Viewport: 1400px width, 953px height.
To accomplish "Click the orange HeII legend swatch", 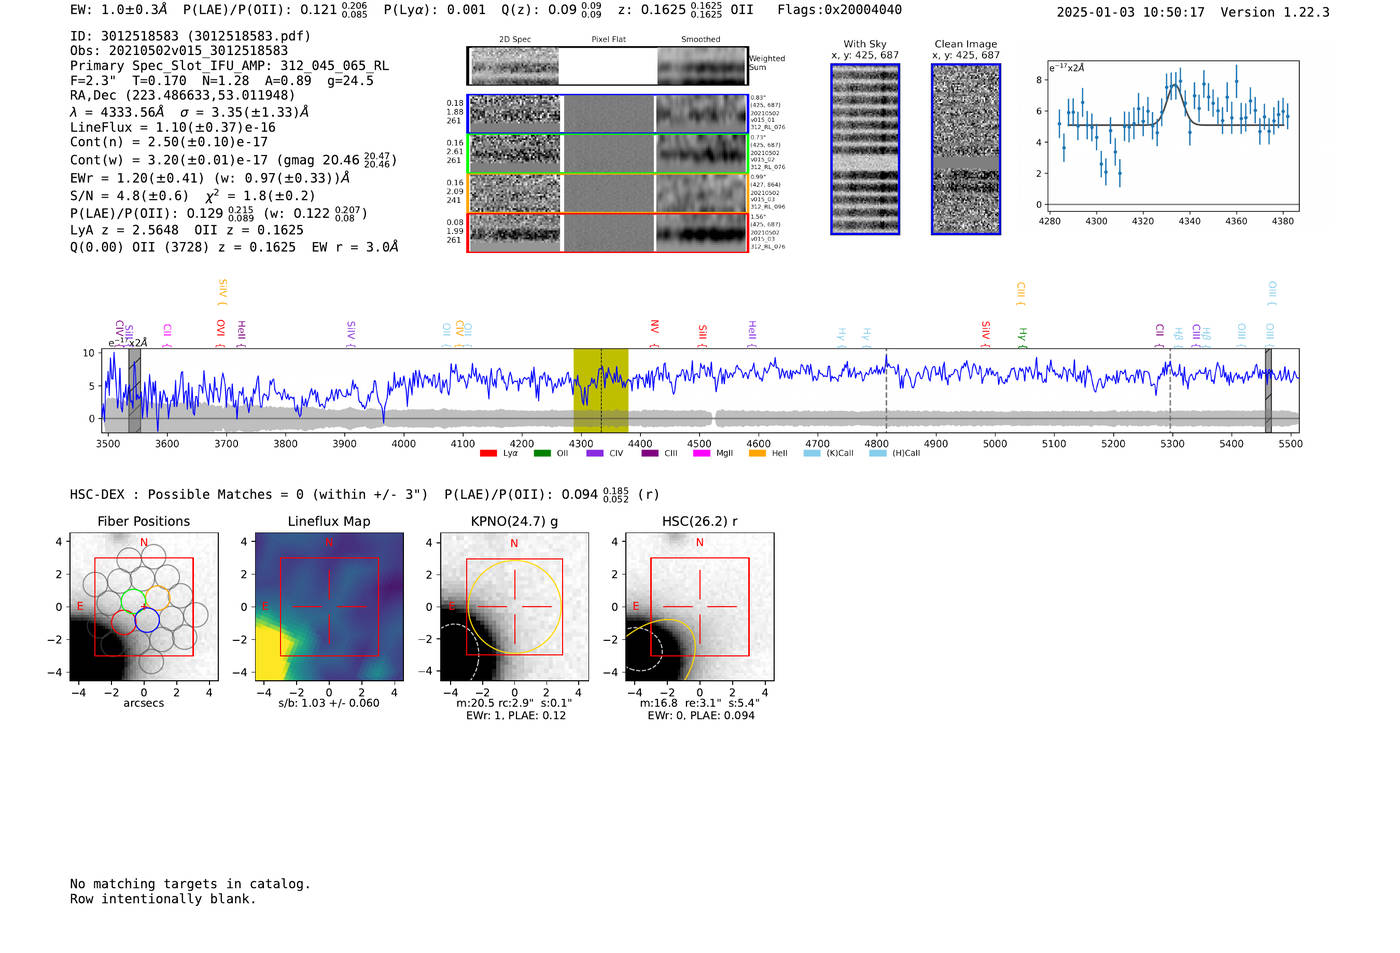I will 757,453.
